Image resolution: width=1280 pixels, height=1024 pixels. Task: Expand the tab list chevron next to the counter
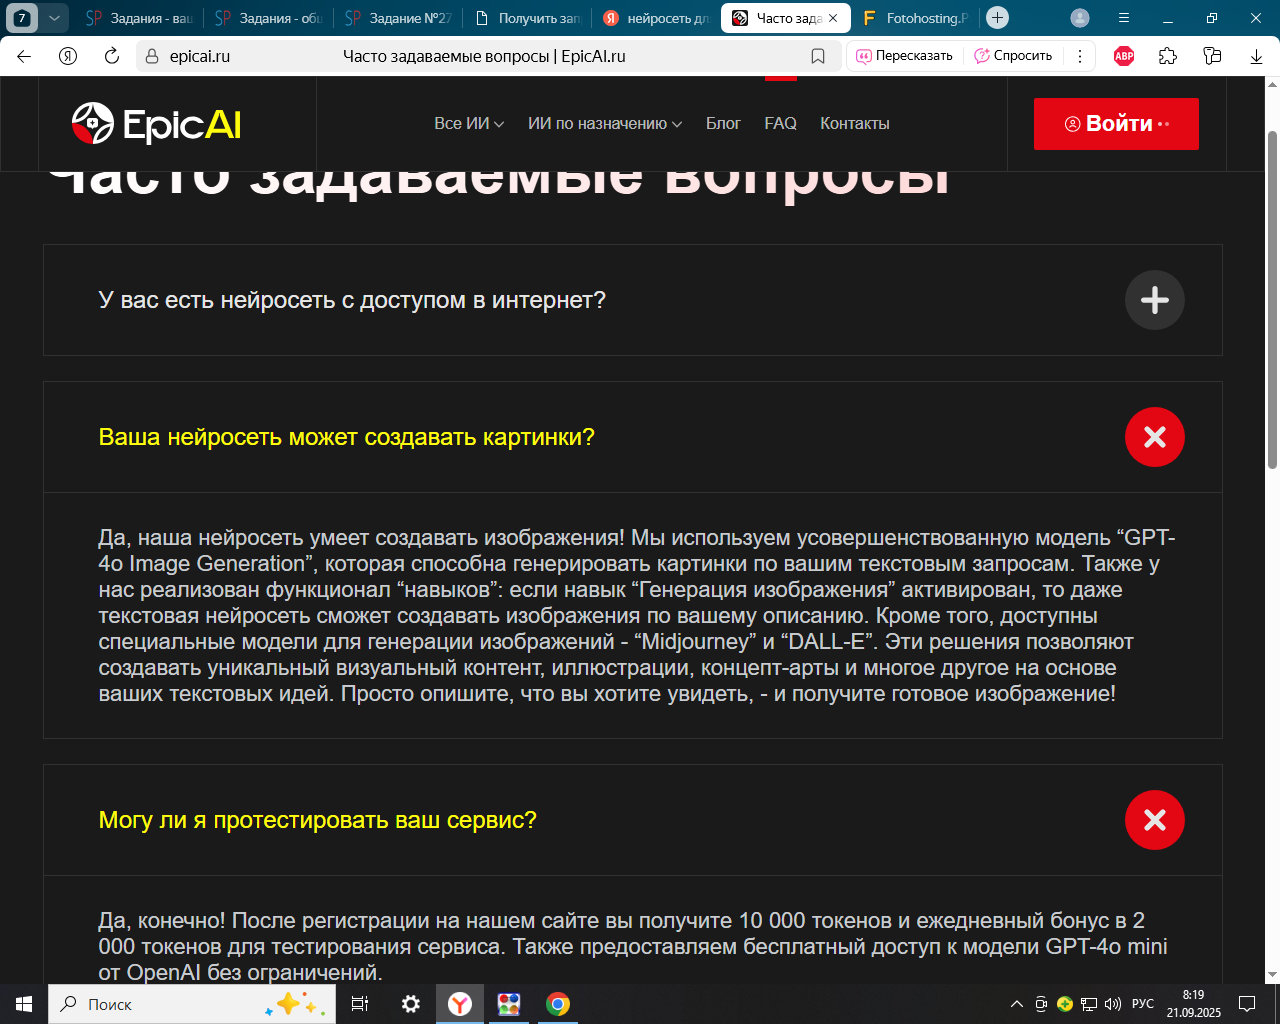[54, 18]
